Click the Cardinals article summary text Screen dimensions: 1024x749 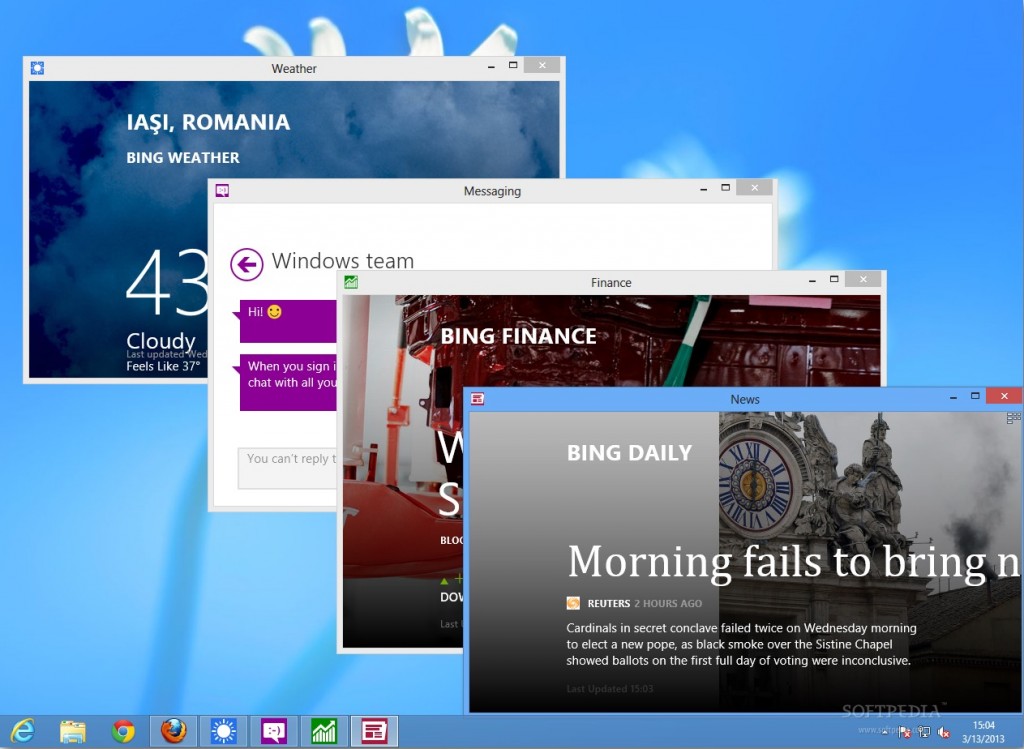(x=741, y=644)
